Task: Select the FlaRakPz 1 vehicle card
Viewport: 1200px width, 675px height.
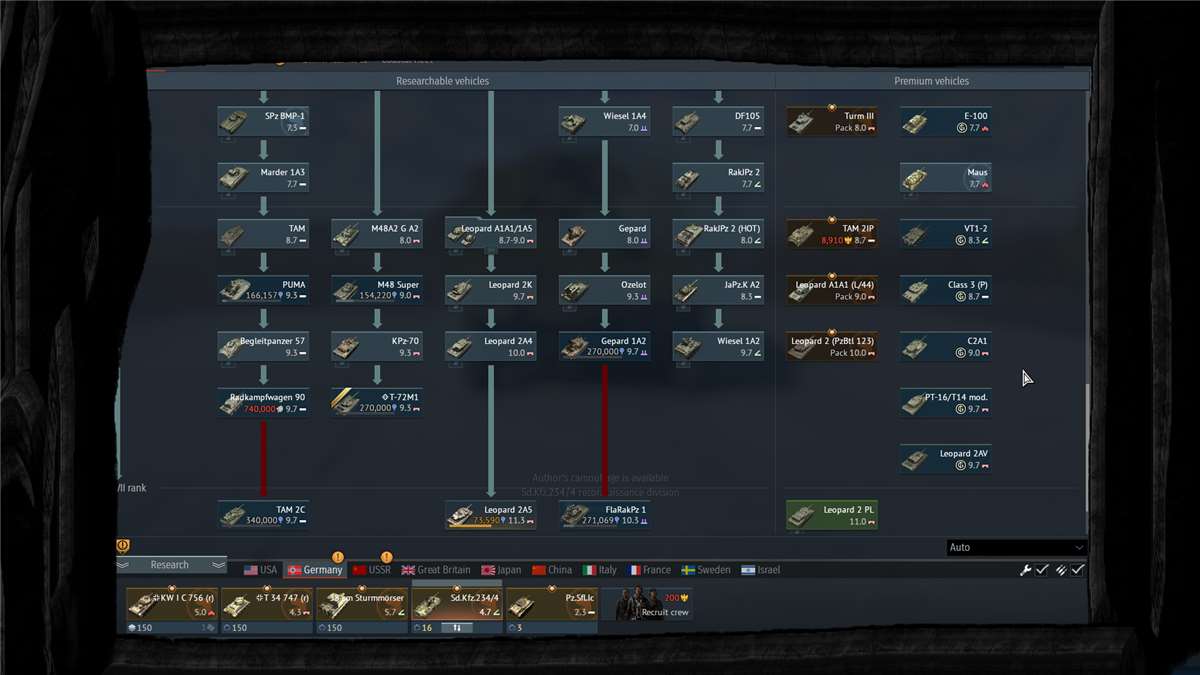Action: coord(604,515)
